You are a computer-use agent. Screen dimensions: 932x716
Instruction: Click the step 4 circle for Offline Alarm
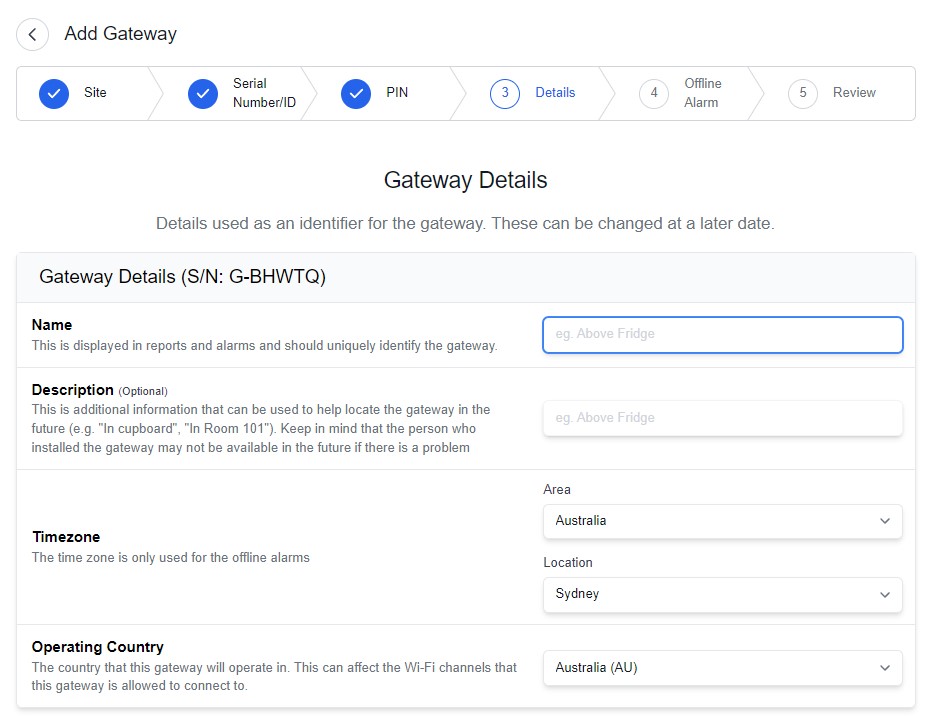click(654, 93)
